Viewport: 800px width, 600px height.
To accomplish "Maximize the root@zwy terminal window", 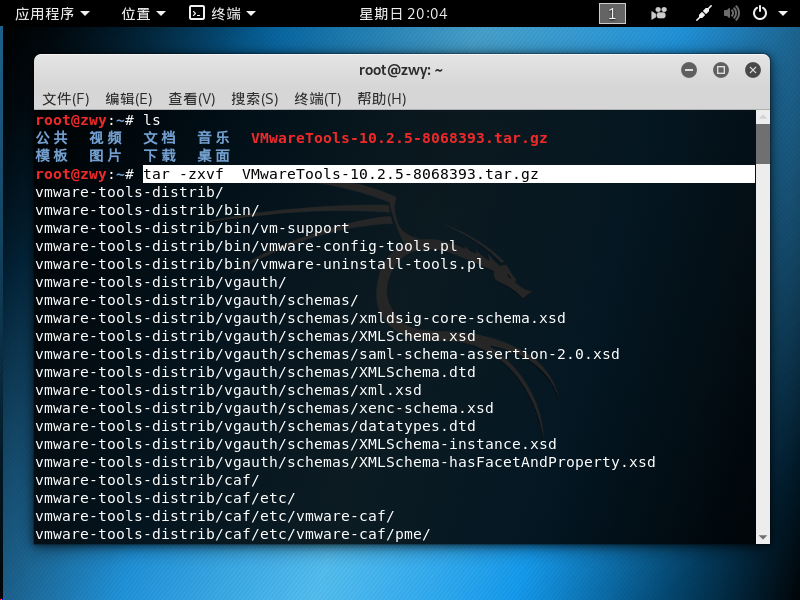I will [x=721, y=70].
